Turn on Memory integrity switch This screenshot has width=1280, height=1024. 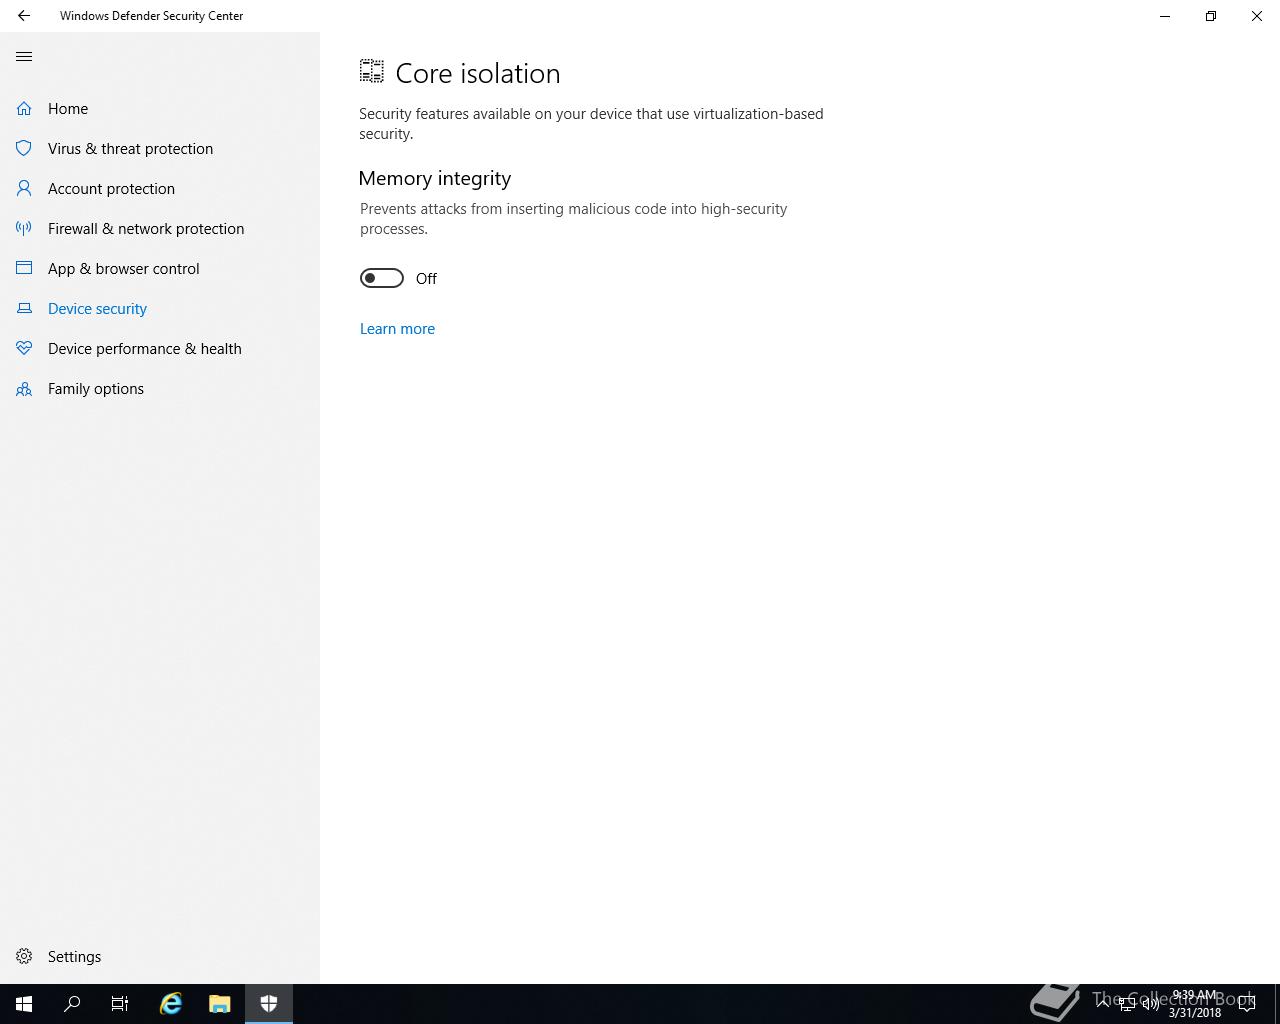[x=382, y=278]
